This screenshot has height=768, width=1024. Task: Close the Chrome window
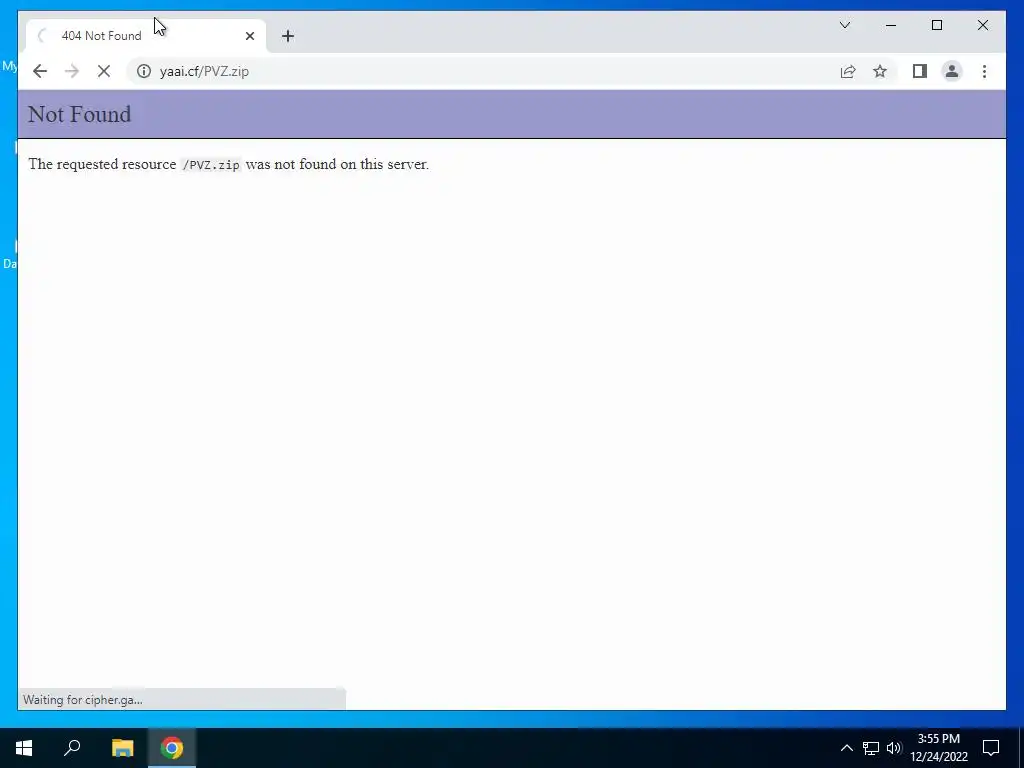(982, 25)
